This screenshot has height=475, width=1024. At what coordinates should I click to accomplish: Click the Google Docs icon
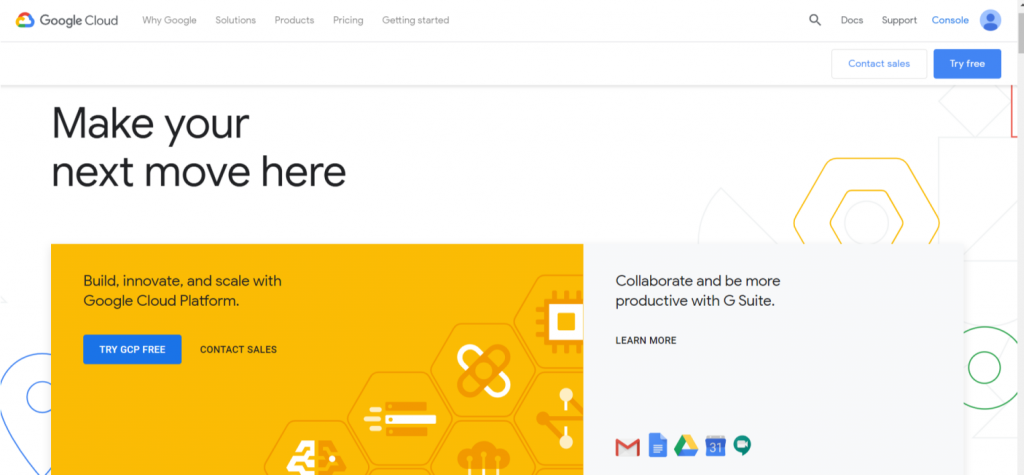pyautogui.click(x=658, y=445)
